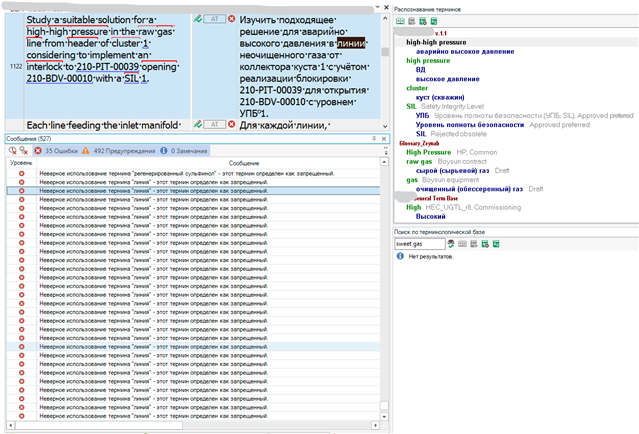The height and width of the screenshot is (434, 639).
Task: Click editor vertical scroll up arrow
Action: [385, 18]
